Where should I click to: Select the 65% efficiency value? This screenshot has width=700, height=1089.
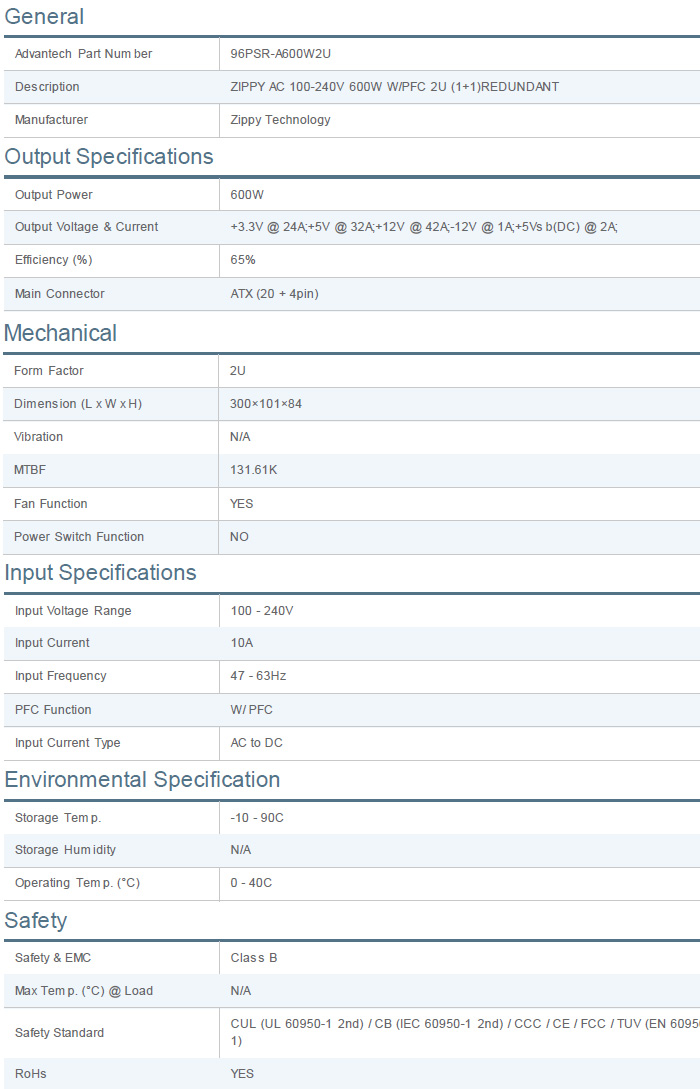tap(243, 260)
